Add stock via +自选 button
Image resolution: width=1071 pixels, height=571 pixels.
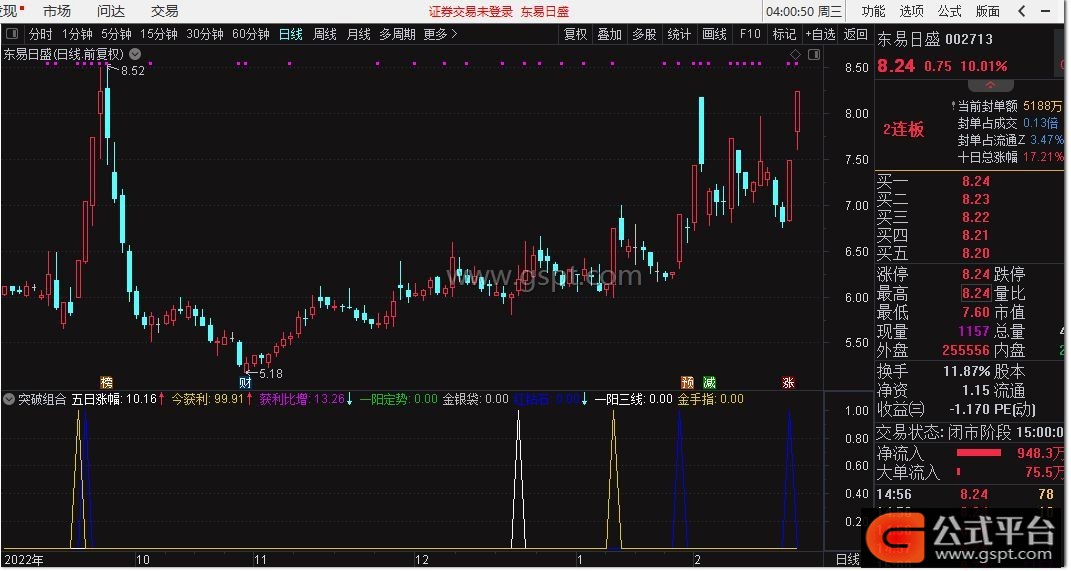820,34
